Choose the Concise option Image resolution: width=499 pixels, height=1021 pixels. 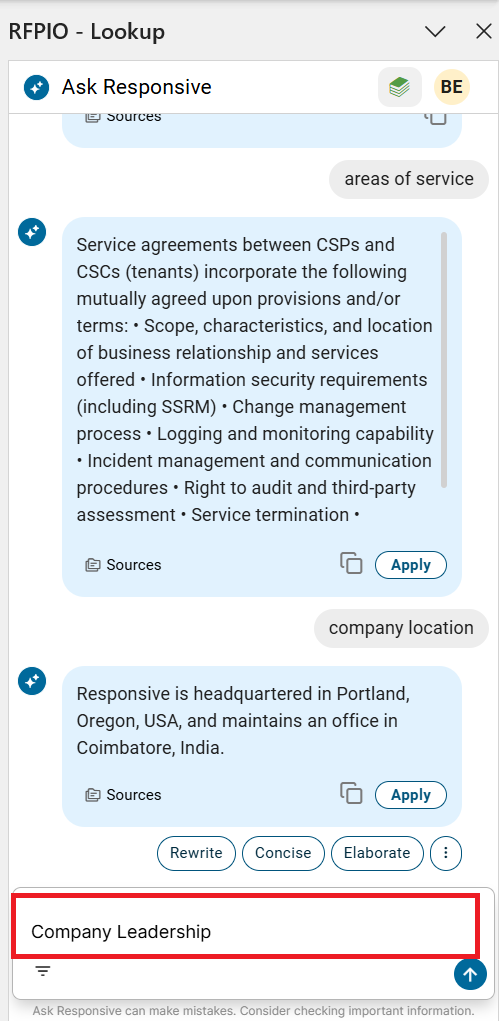click(283, 853)
